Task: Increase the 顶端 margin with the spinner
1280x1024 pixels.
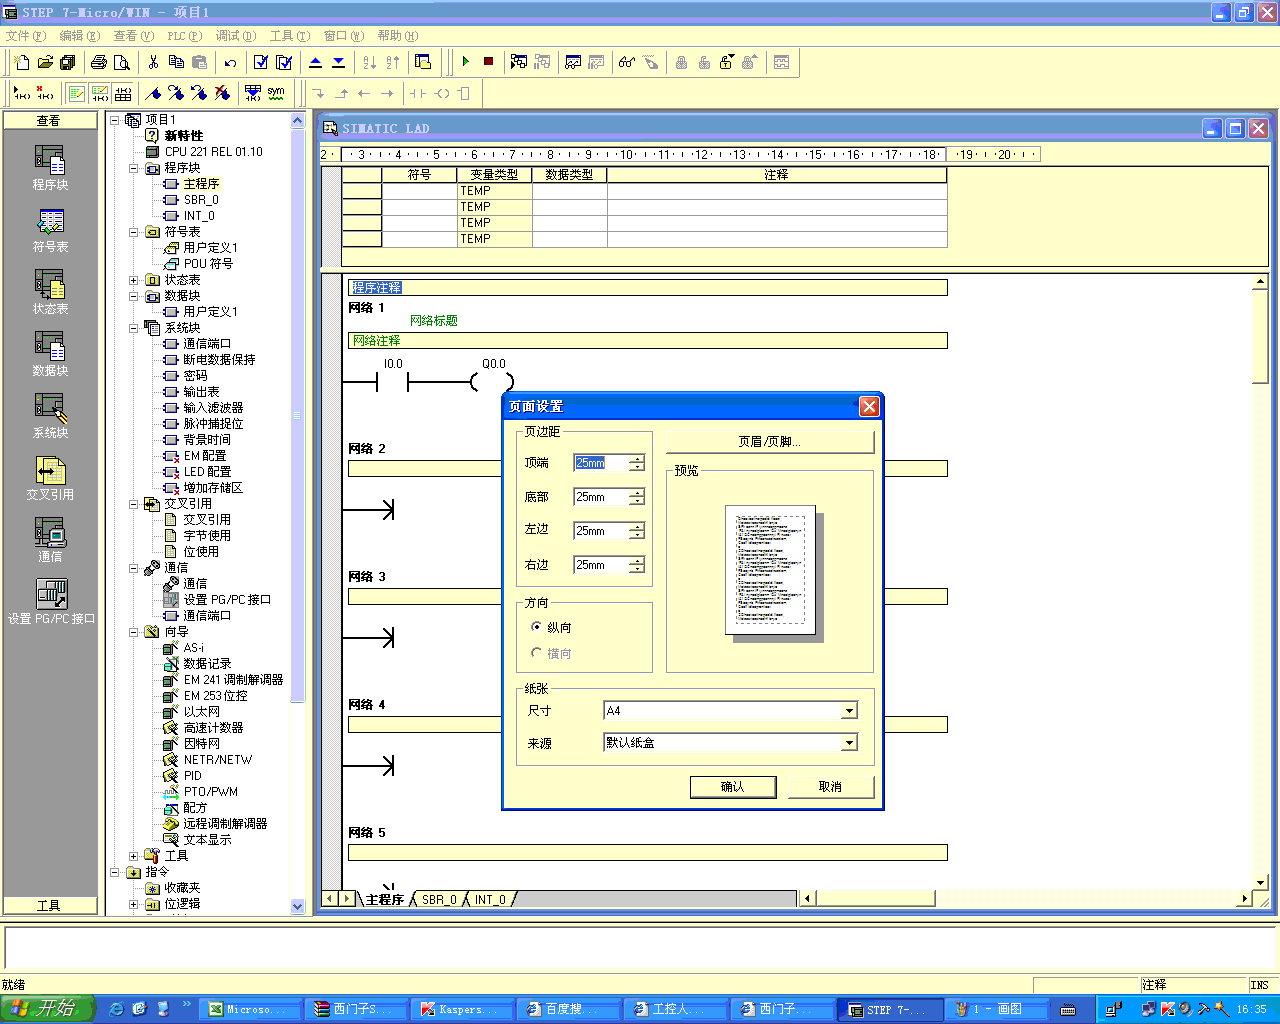Action: click(637, 458)
